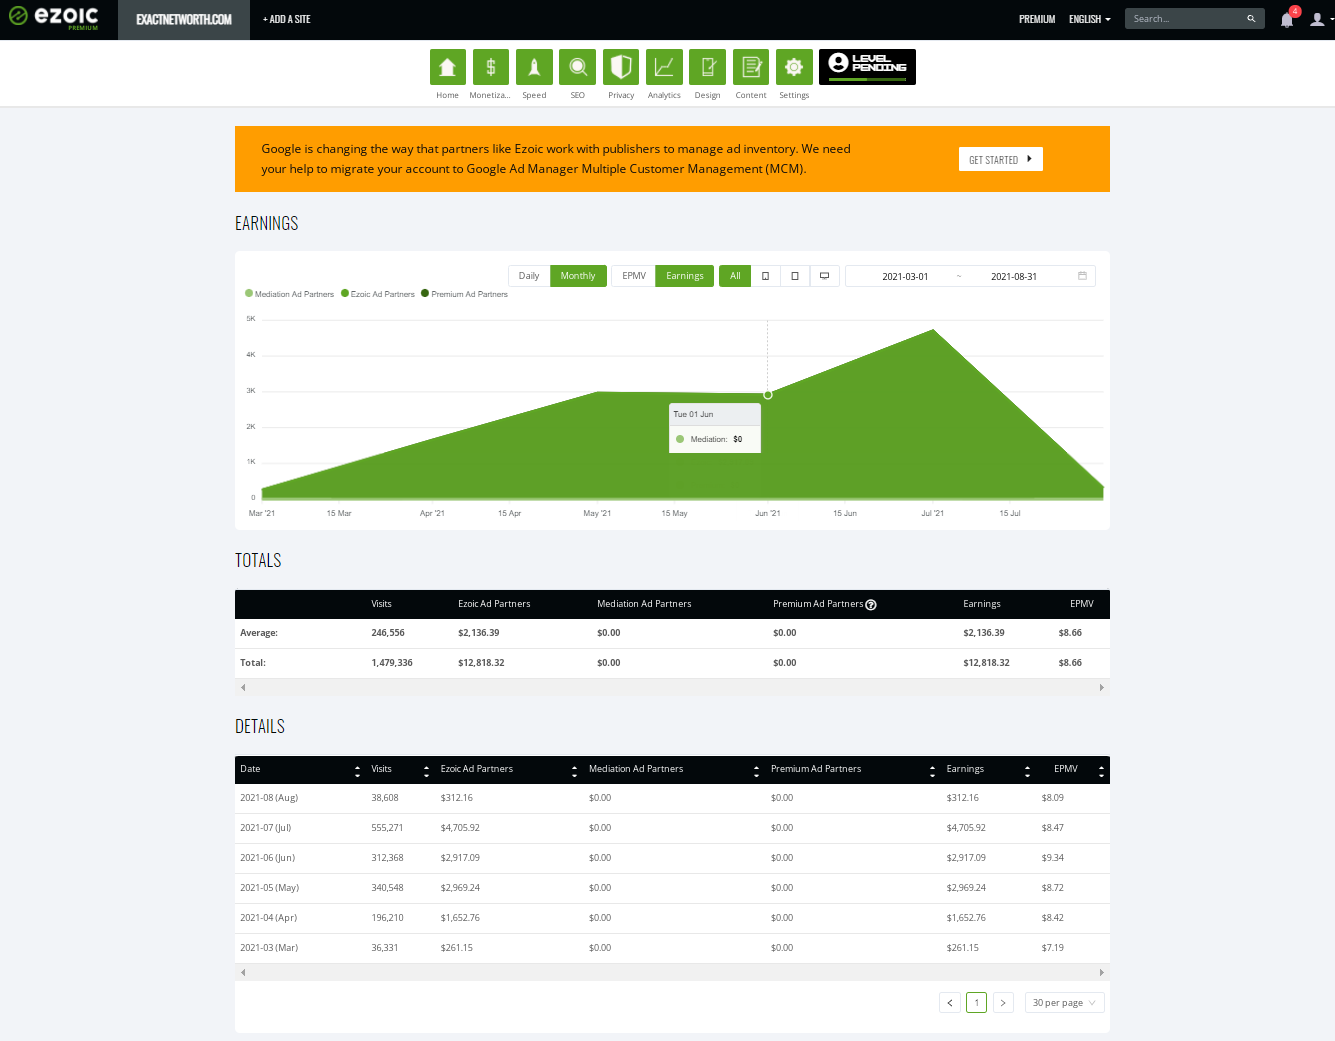The image size is (1335, 1041).
Task: Open the date range calendar icon
Action: click(x=1082, y=276)
